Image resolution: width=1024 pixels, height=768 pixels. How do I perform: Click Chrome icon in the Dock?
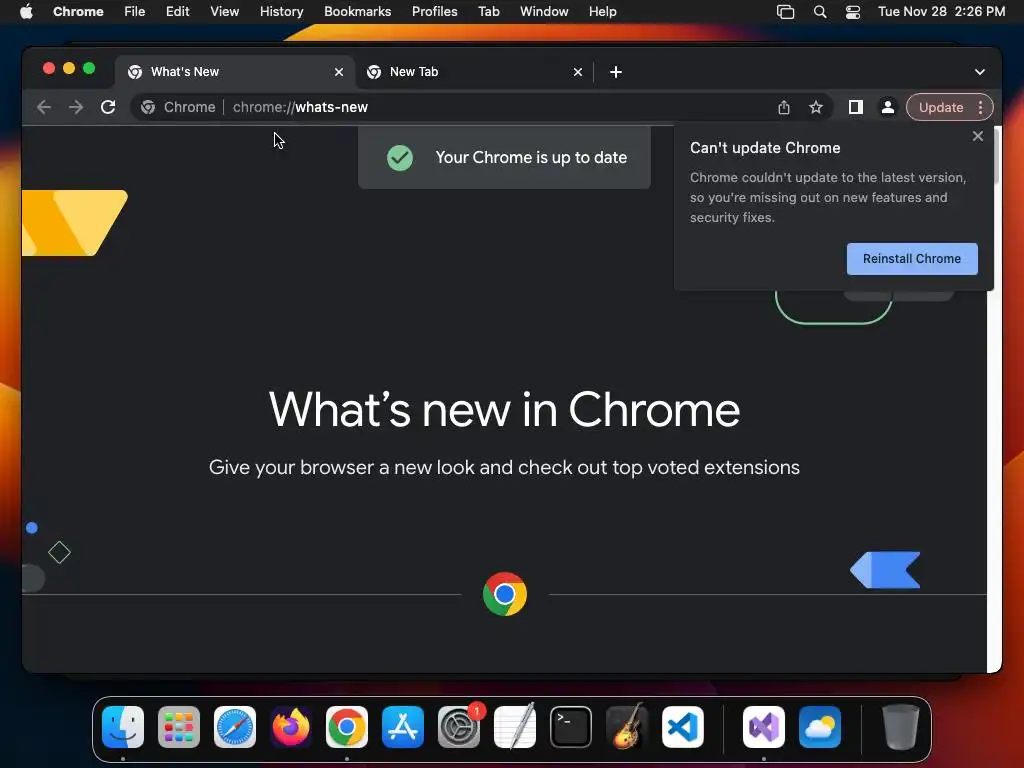tap(347, 727)
